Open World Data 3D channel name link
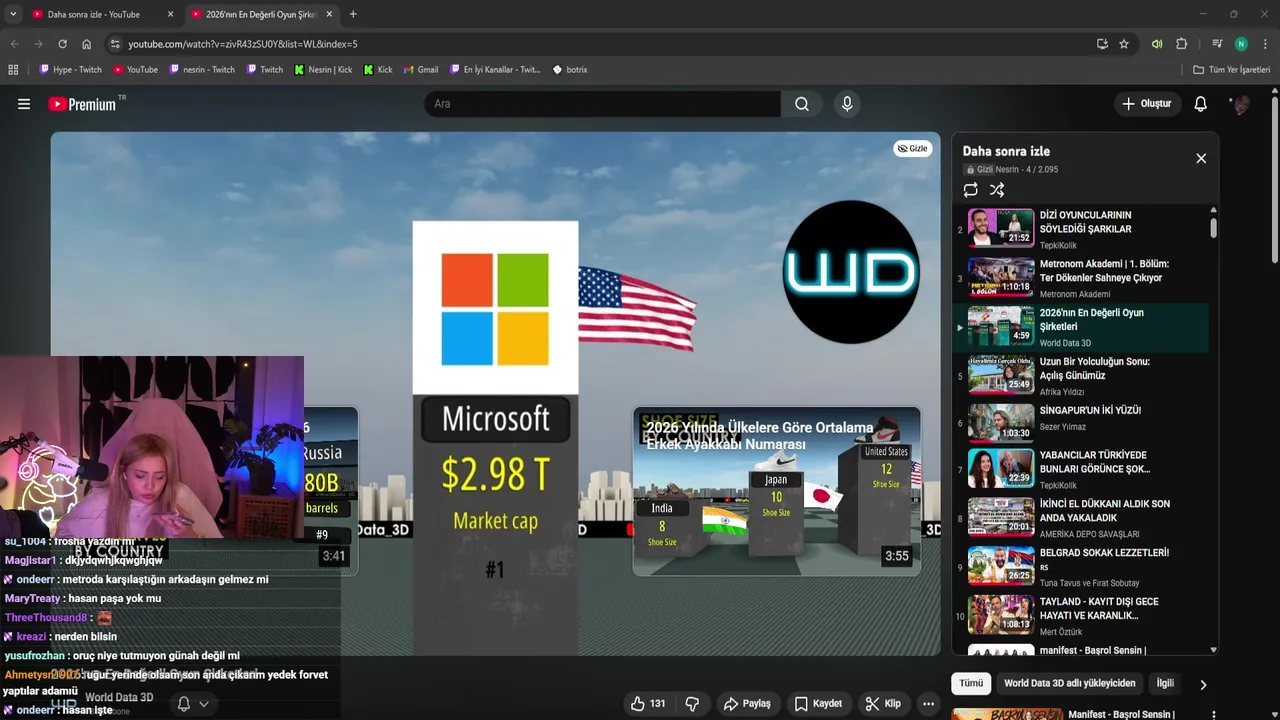Screen dimensions: 1280x720 pos(119,697)
